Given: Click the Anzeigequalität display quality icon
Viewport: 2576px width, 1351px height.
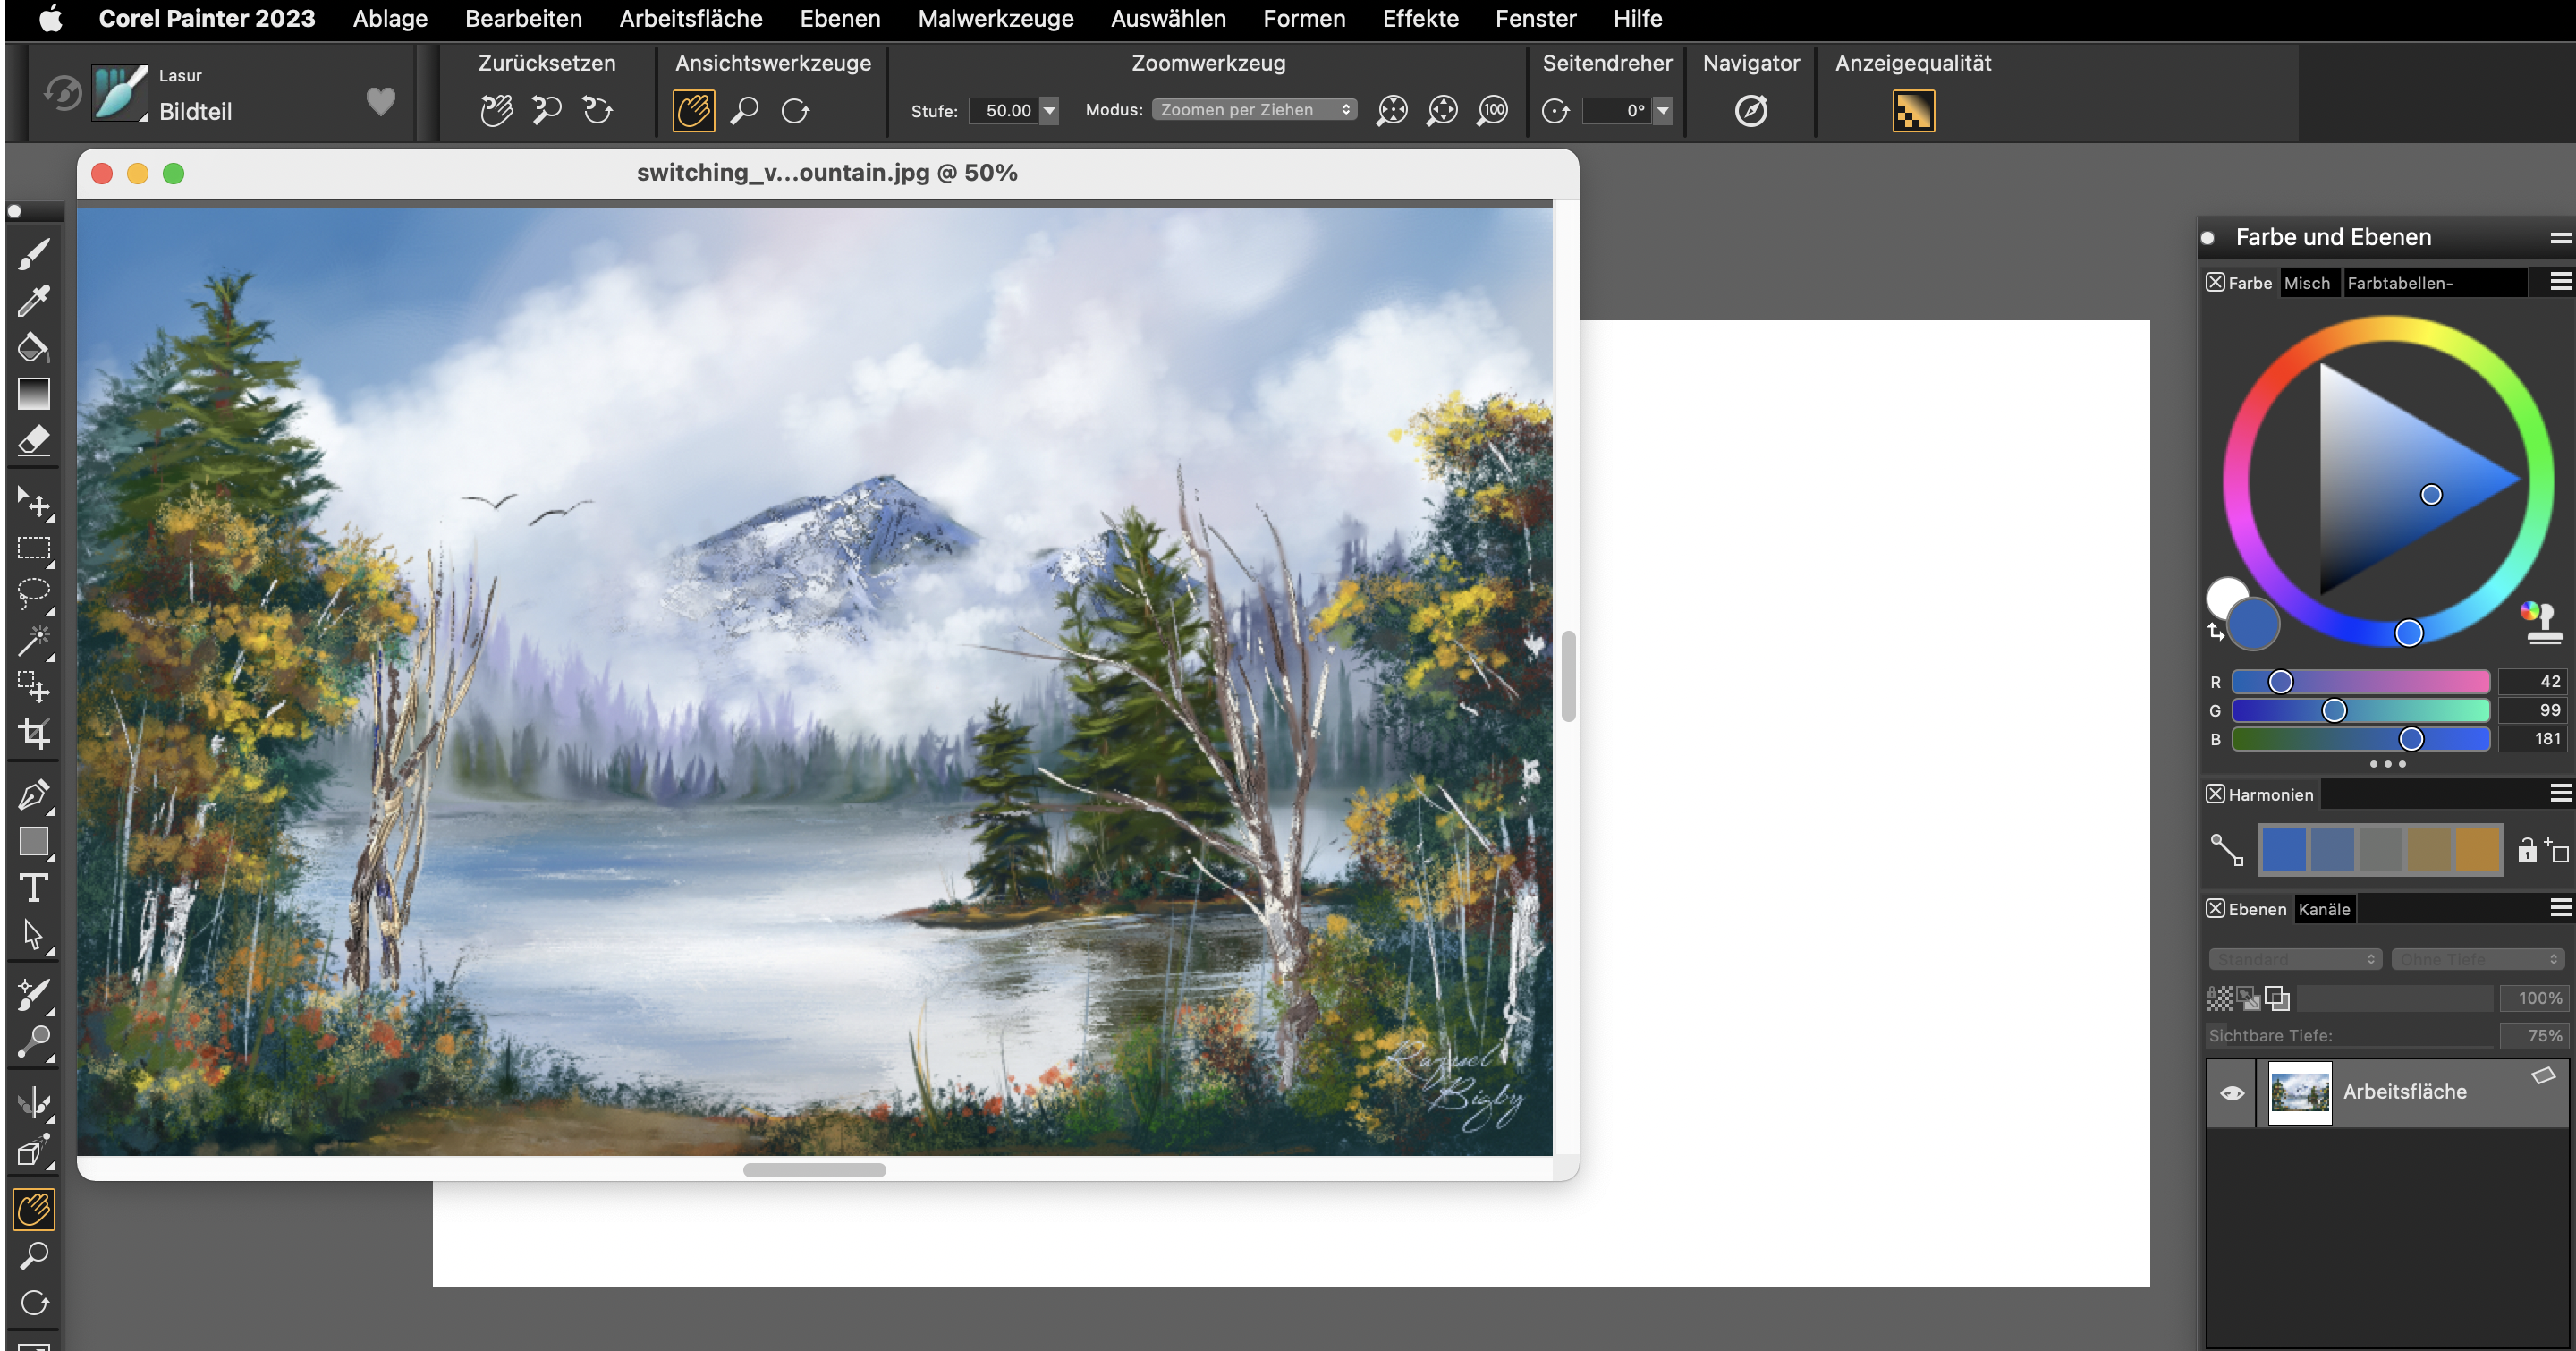Looking at the screenshot, I should 1912,110.
